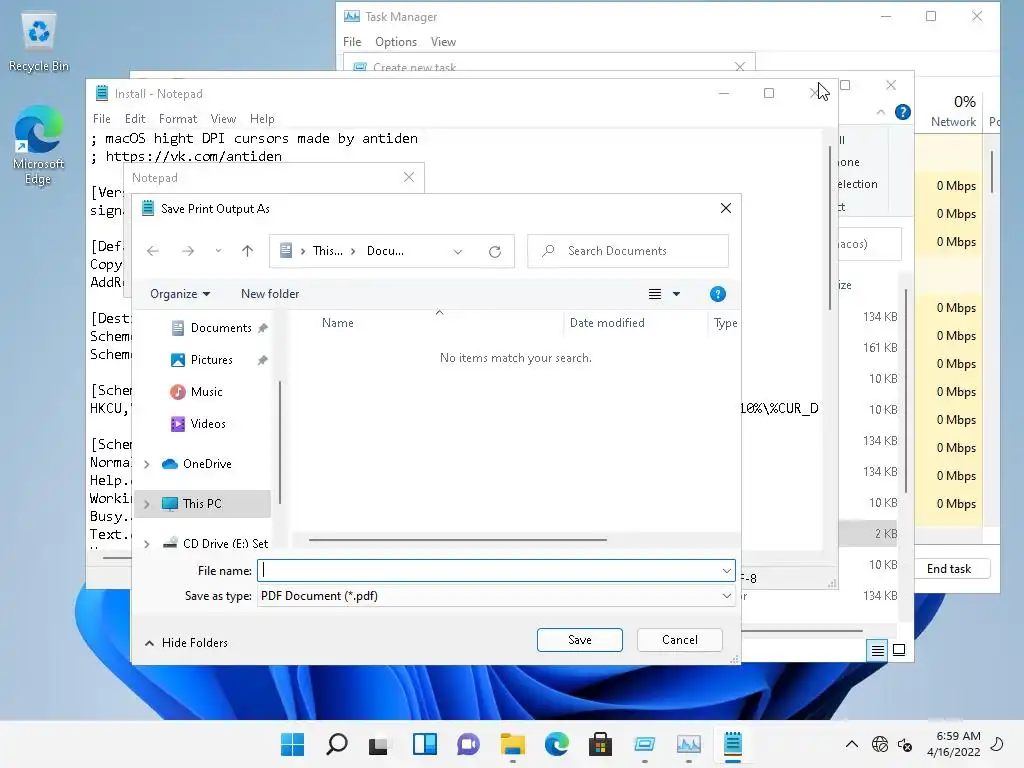This screenshot has width=1024, height=768.
Task: Open Task Manager Options menu
Action: pyautogui.click(x=396, y=42)
